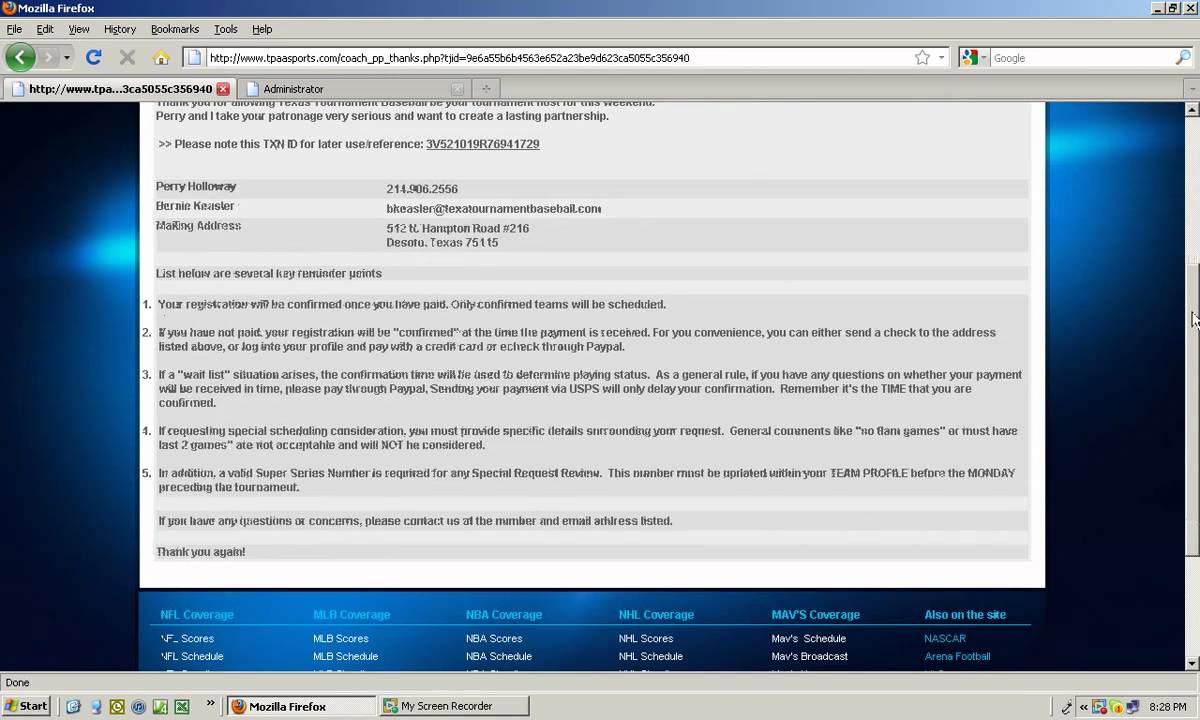Viewport: 1200px width, 720px height.
Task: Open the list all tabs dropdown
Action: (1191, 89)
